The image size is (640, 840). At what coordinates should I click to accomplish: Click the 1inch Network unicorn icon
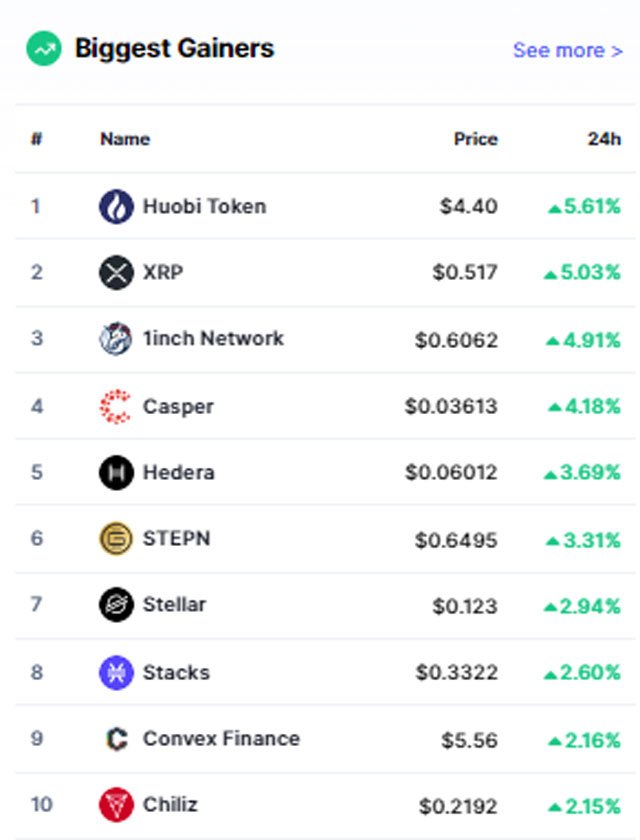116,339
